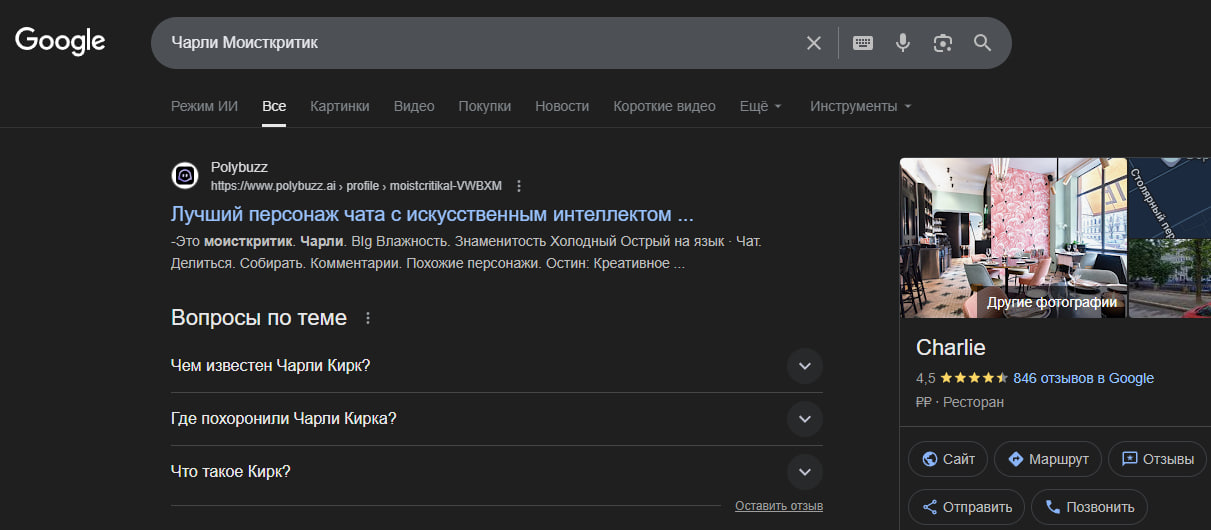Start voice search with microphone icon
The height and width of the screenshot is (530, 1211).
click(902, 43)
